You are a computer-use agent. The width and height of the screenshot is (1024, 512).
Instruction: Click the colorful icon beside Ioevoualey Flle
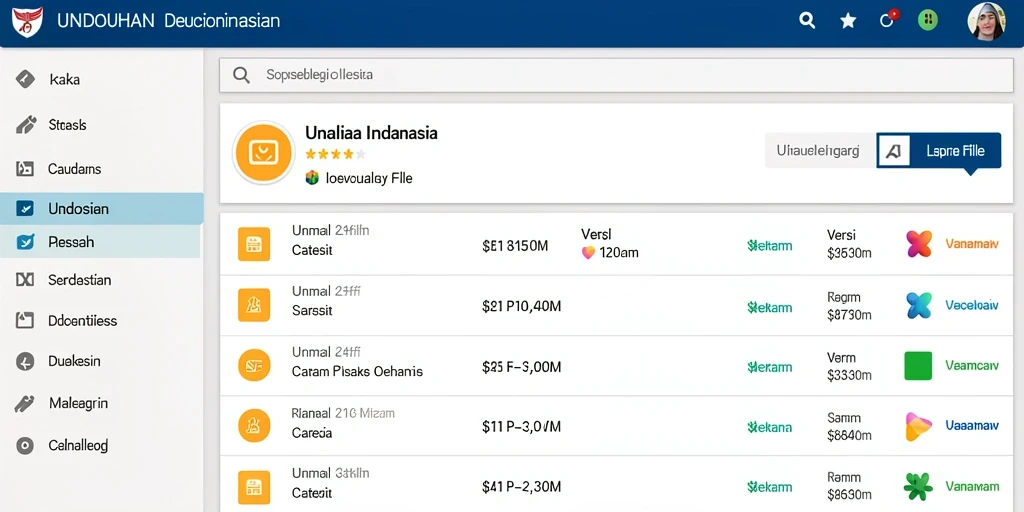[x=312, y=177]
